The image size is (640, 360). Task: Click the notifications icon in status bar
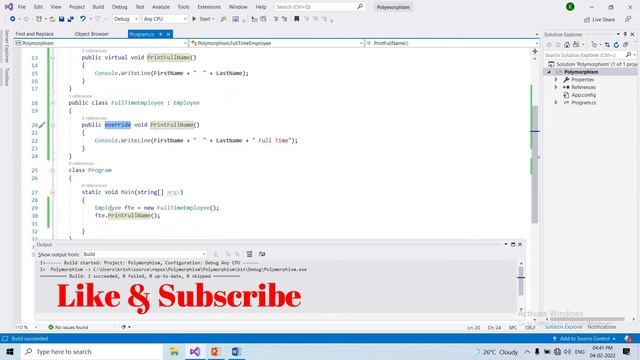coord(628,339)
